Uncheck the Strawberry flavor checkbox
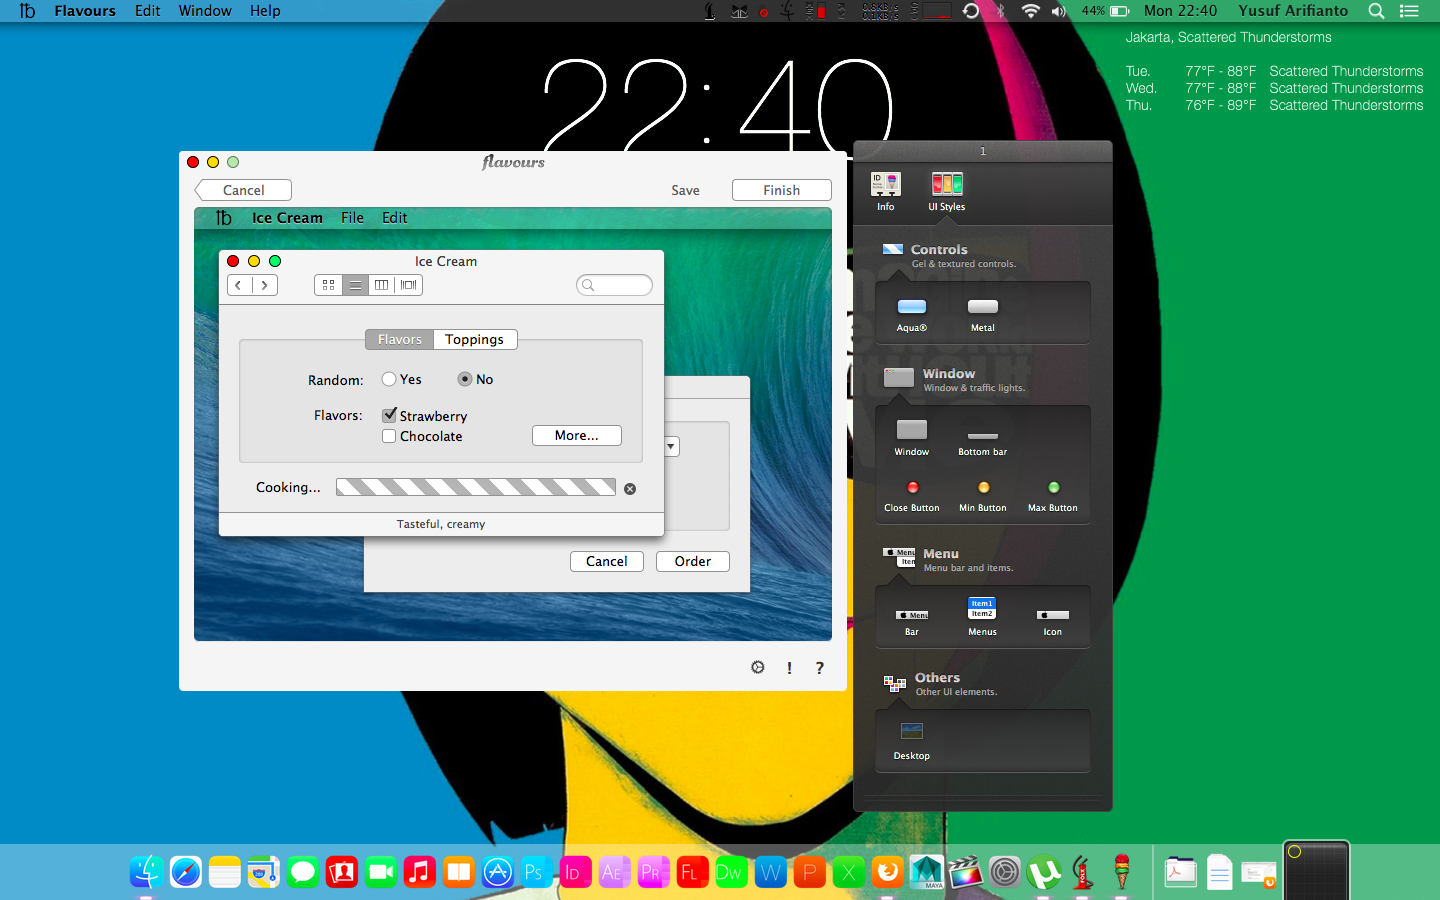This screenshot has width=1440, height=900. (x=390, y=415)
